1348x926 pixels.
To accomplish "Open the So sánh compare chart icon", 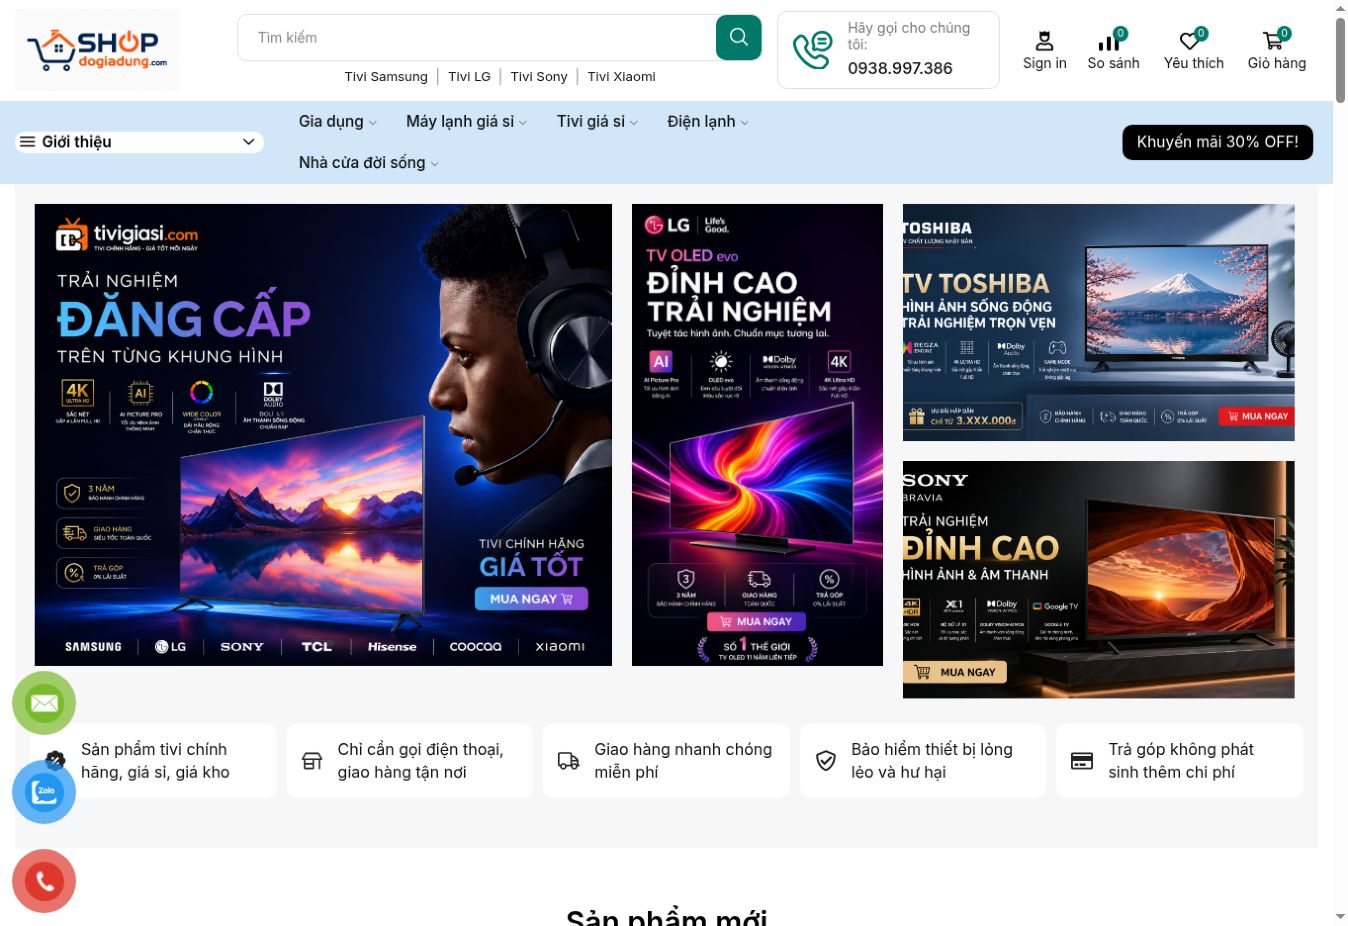I will coord(1109,42).
